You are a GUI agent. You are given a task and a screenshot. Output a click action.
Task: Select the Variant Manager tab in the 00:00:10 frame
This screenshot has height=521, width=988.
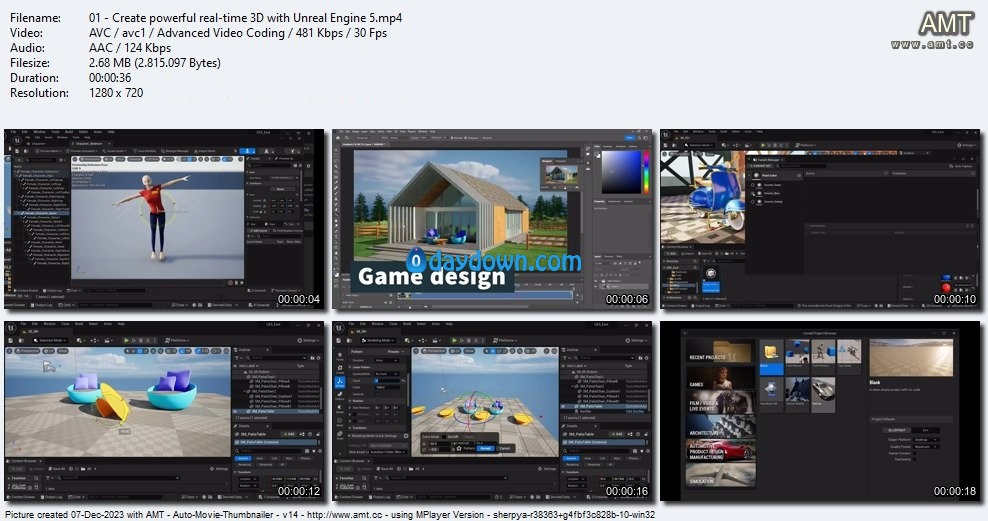click(768, 160)
